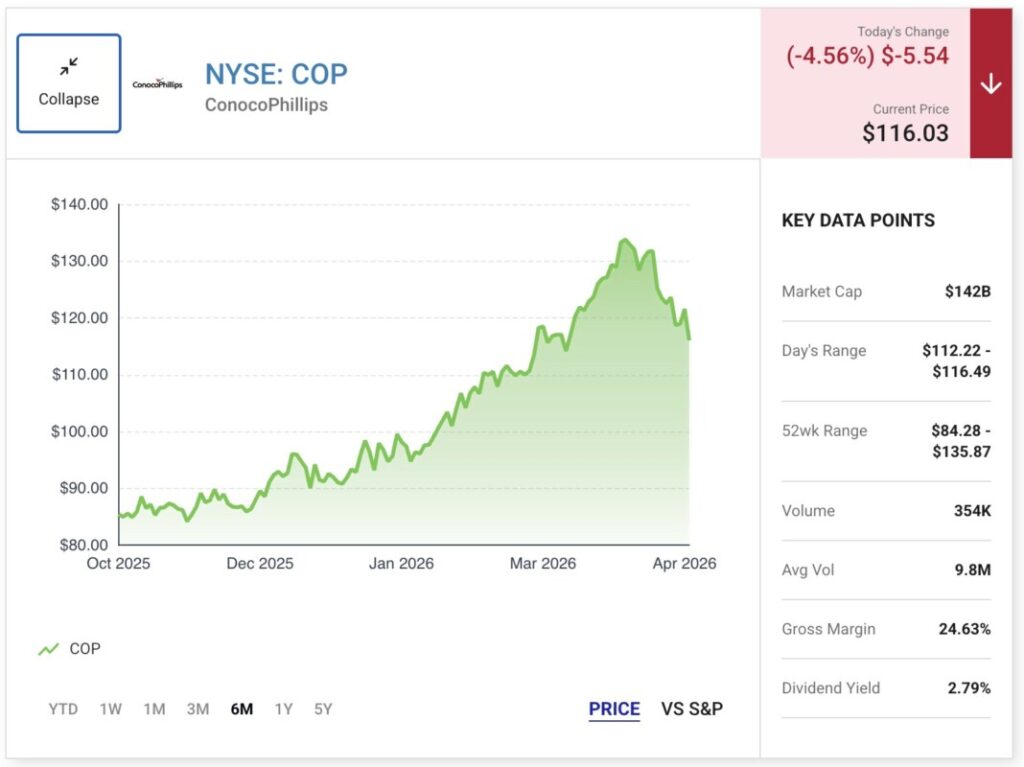Click the Current Price $116.03 value

tap(905, 132)
